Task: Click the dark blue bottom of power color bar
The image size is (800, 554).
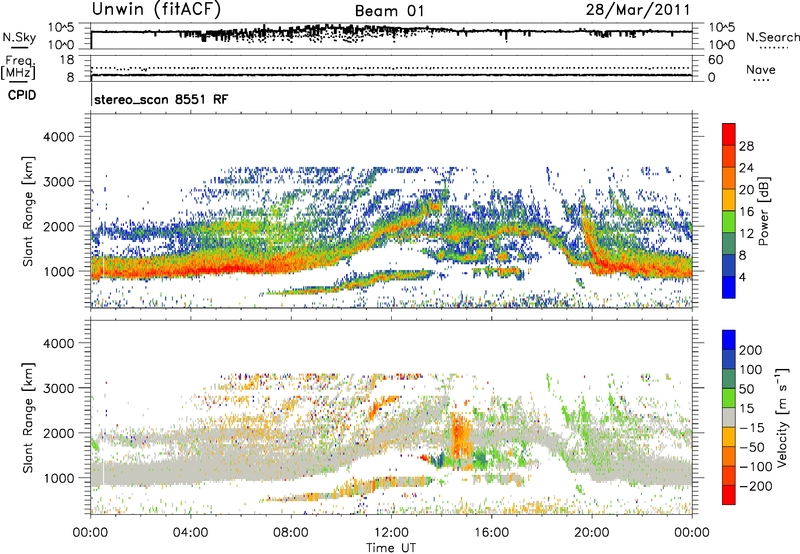Action: (729, 287)
